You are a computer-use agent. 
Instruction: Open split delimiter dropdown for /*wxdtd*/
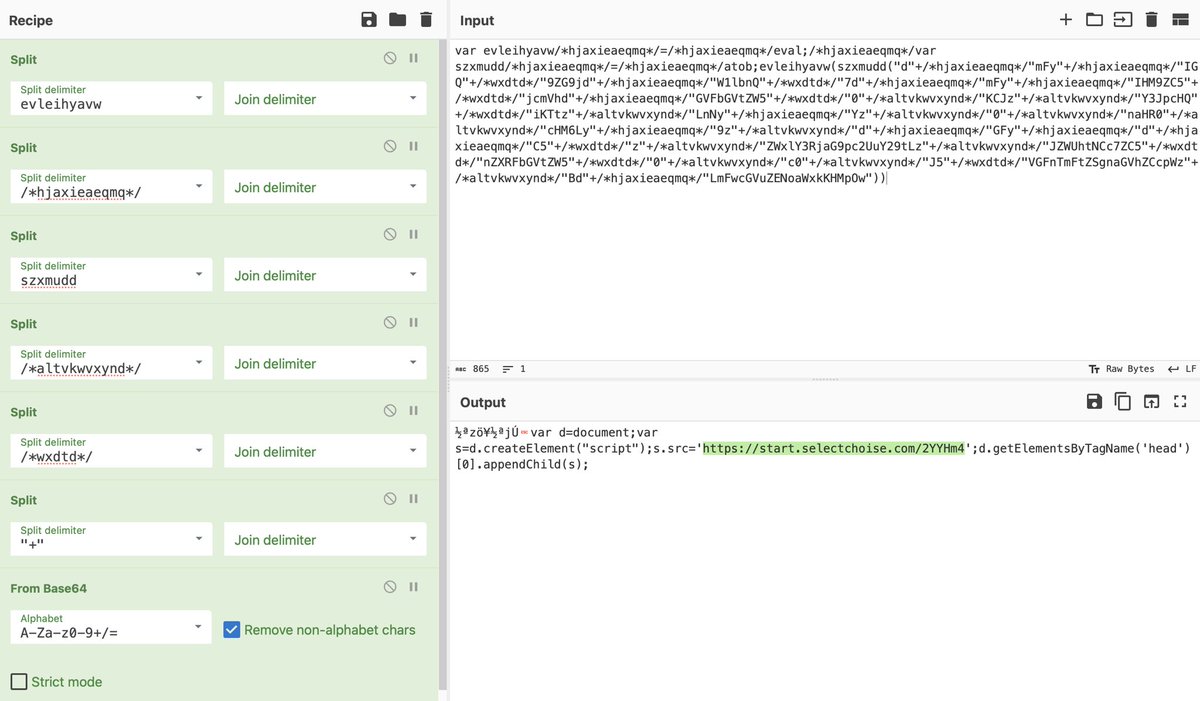coord(199,449)
